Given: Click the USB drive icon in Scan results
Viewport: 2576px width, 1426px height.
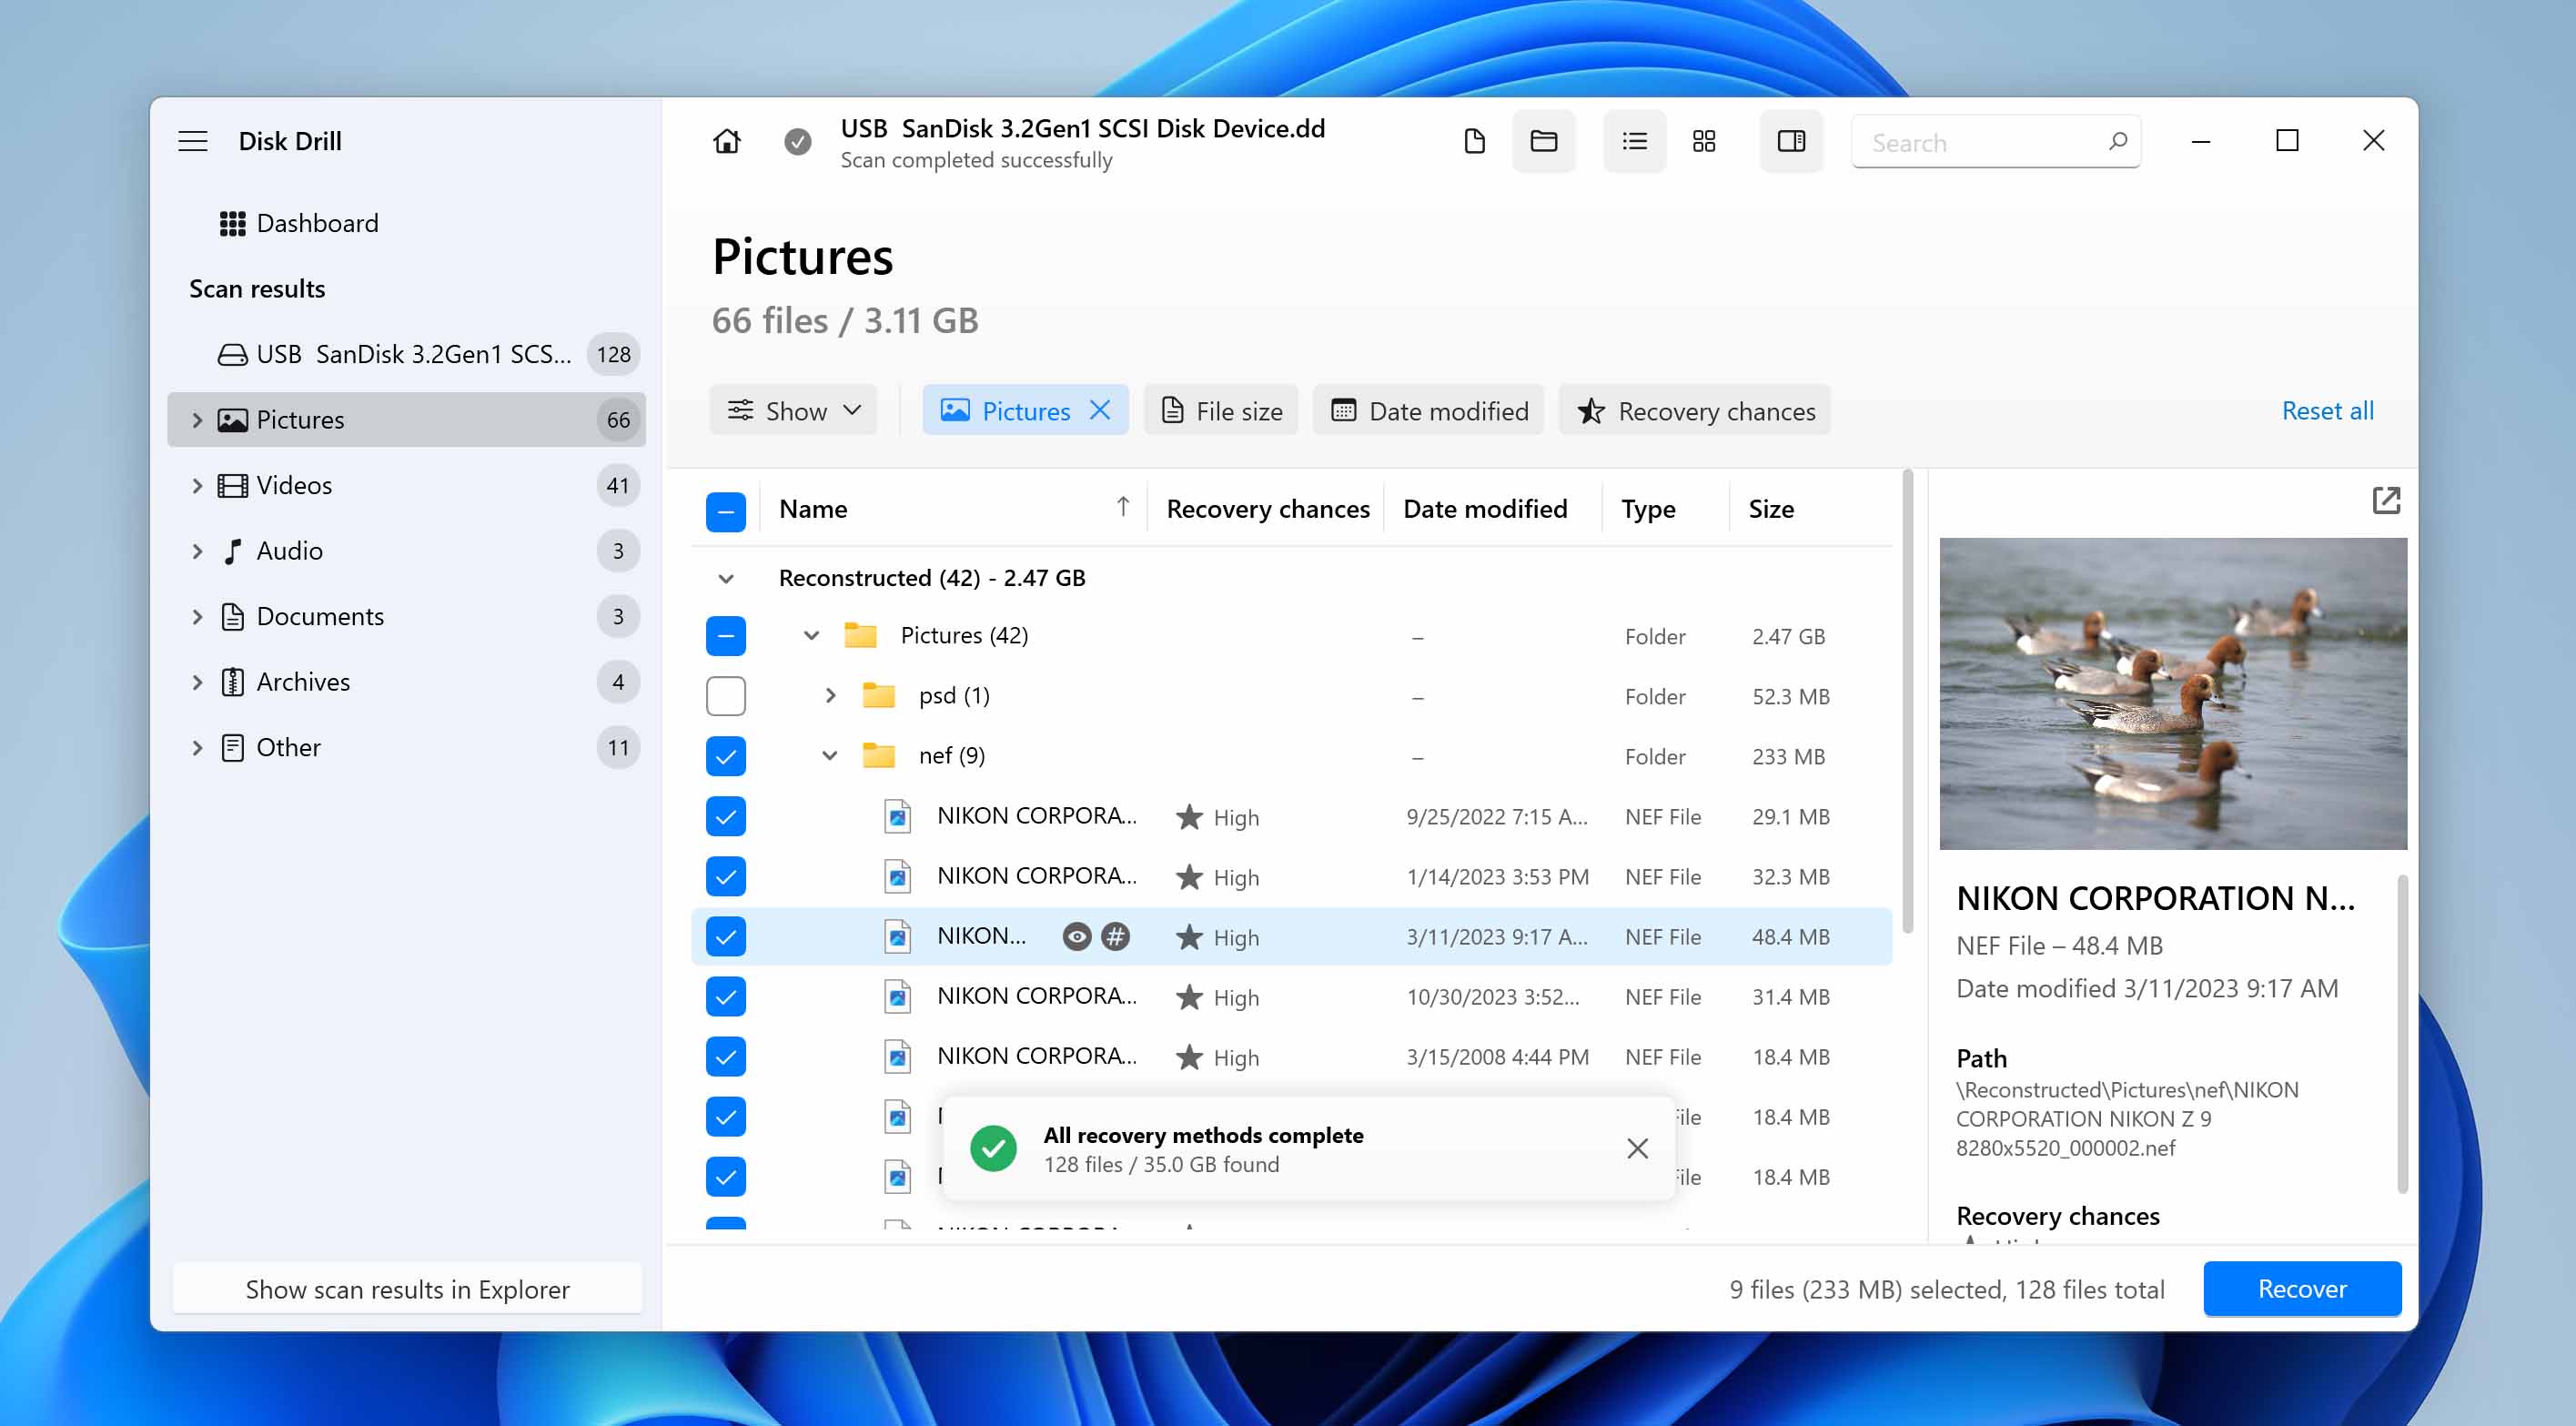Looking at the screenshot, I should [x=232, y=354].
